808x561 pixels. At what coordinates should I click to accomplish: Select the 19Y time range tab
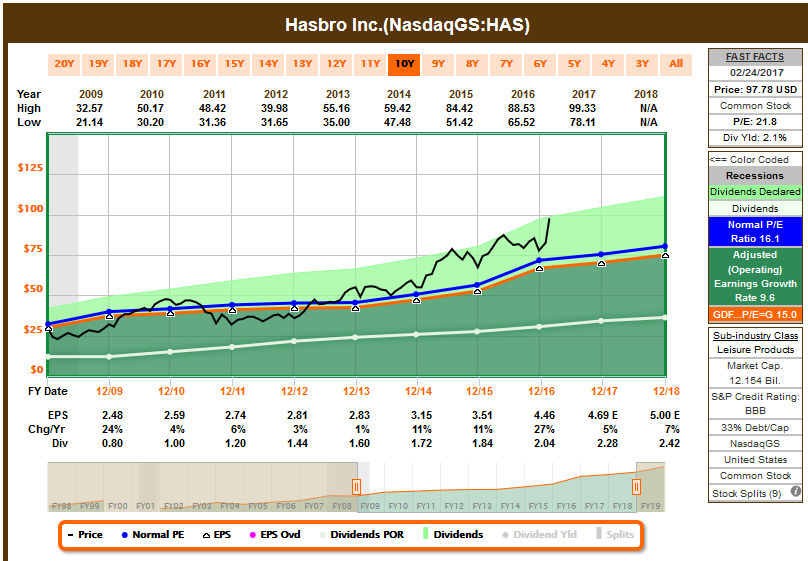98,64
